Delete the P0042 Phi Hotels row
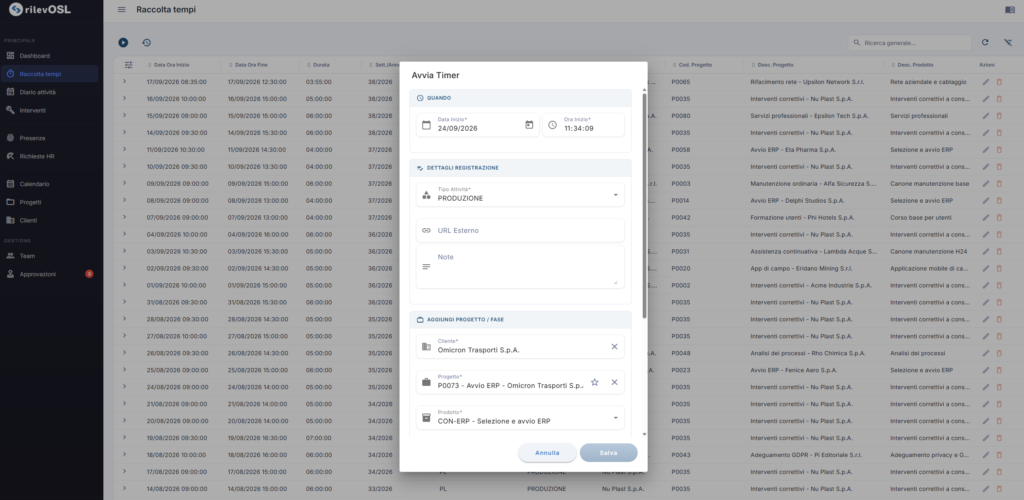 point(999,217)
